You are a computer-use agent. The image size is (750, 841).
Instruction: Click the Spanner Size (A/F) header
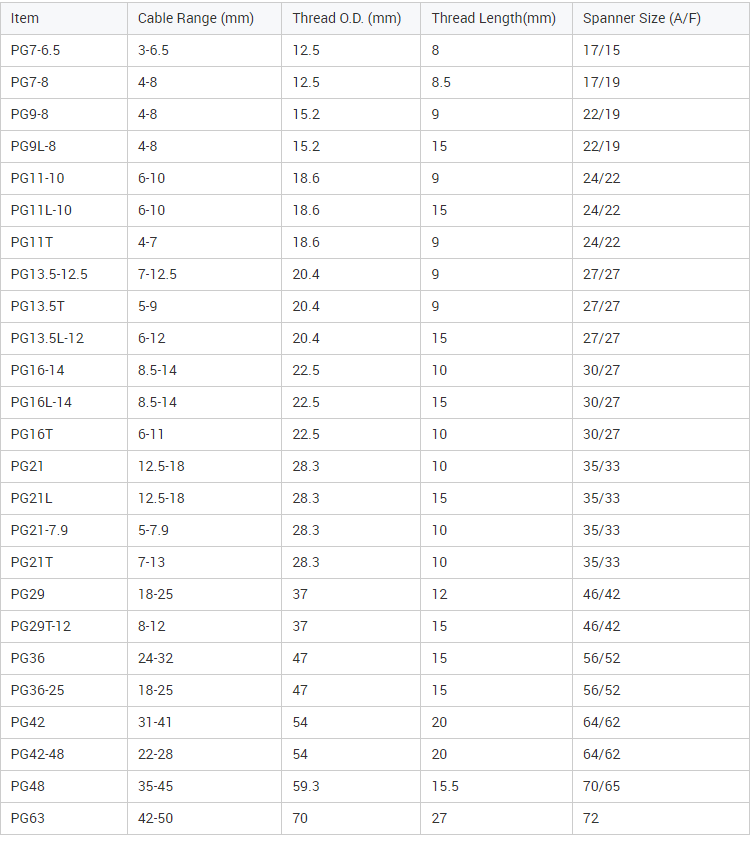(634, 18)
